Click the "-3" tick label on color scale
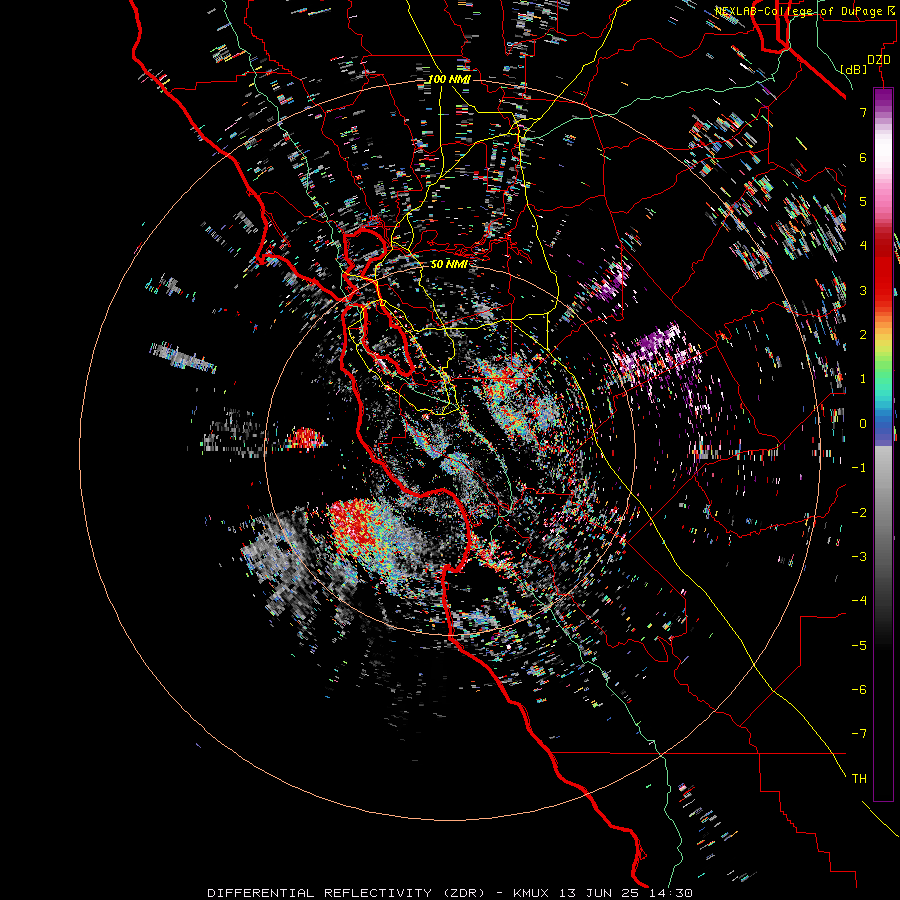The width and height of the screenshot is (900, 900). [x=859, y=557]
